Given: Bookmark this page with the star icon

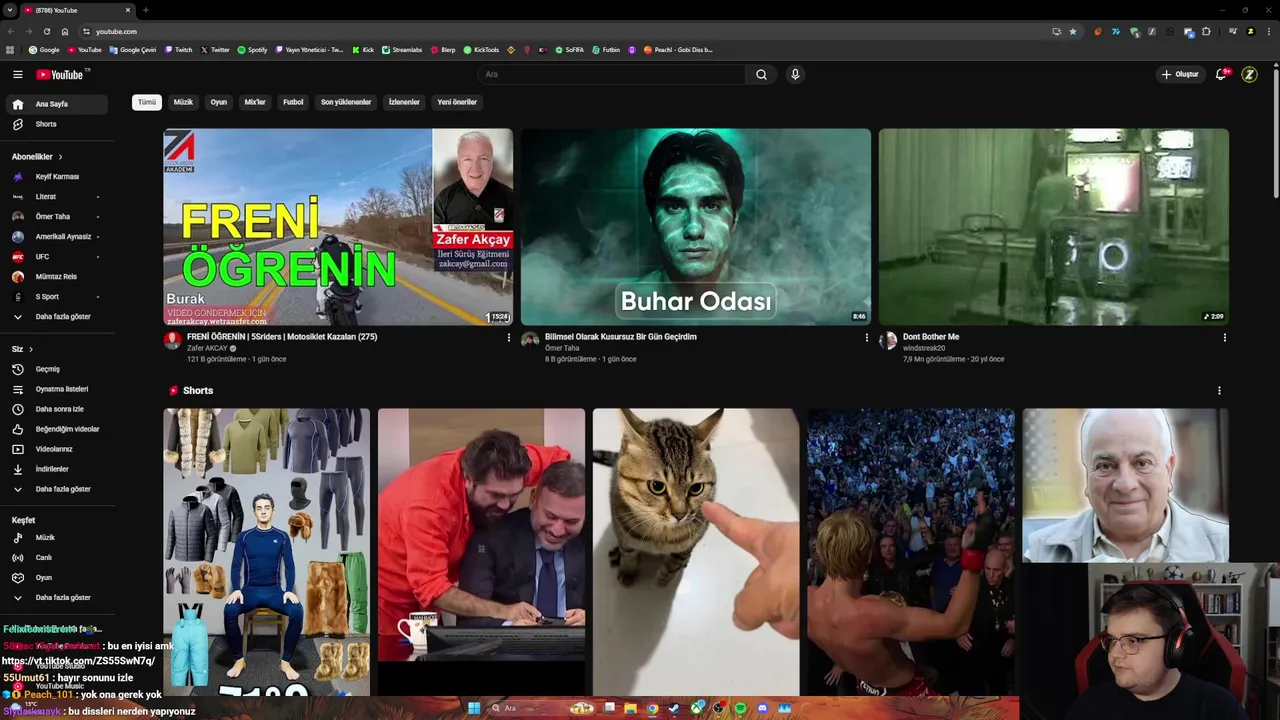Looking at the screenshot, I should [x=1073, y=31].
